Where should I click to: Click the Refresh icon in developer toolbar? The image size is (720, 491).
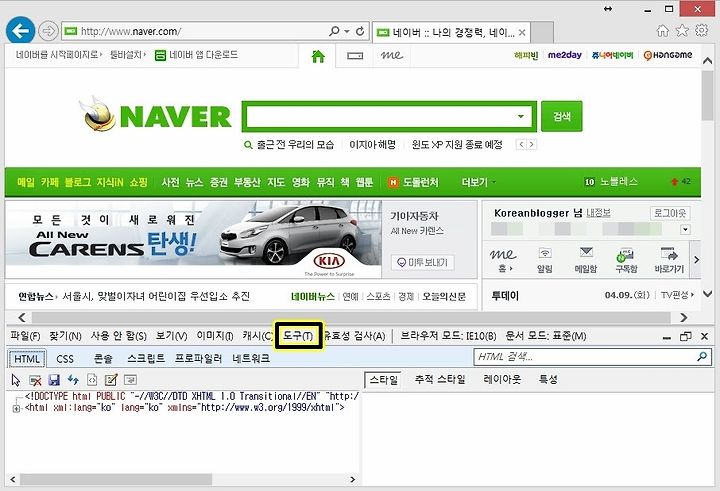[73, 380]
